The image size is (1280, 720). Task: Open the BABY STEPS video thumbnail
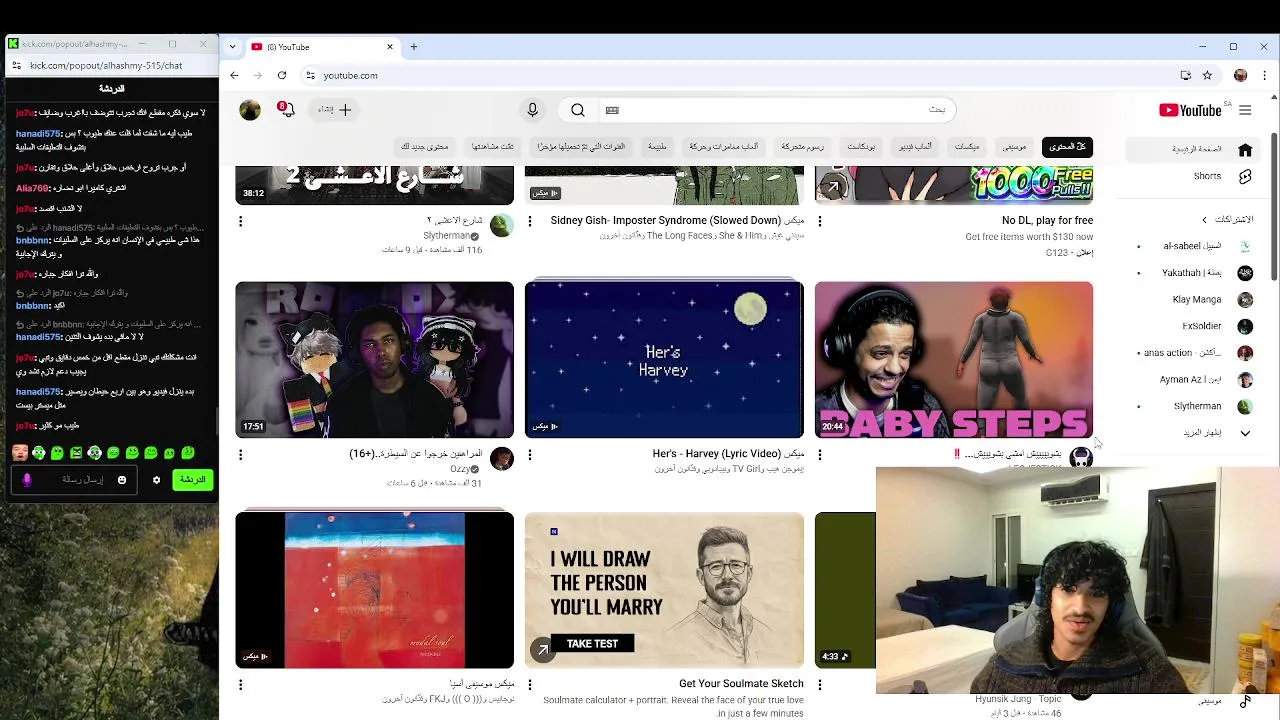coord(954,360)
